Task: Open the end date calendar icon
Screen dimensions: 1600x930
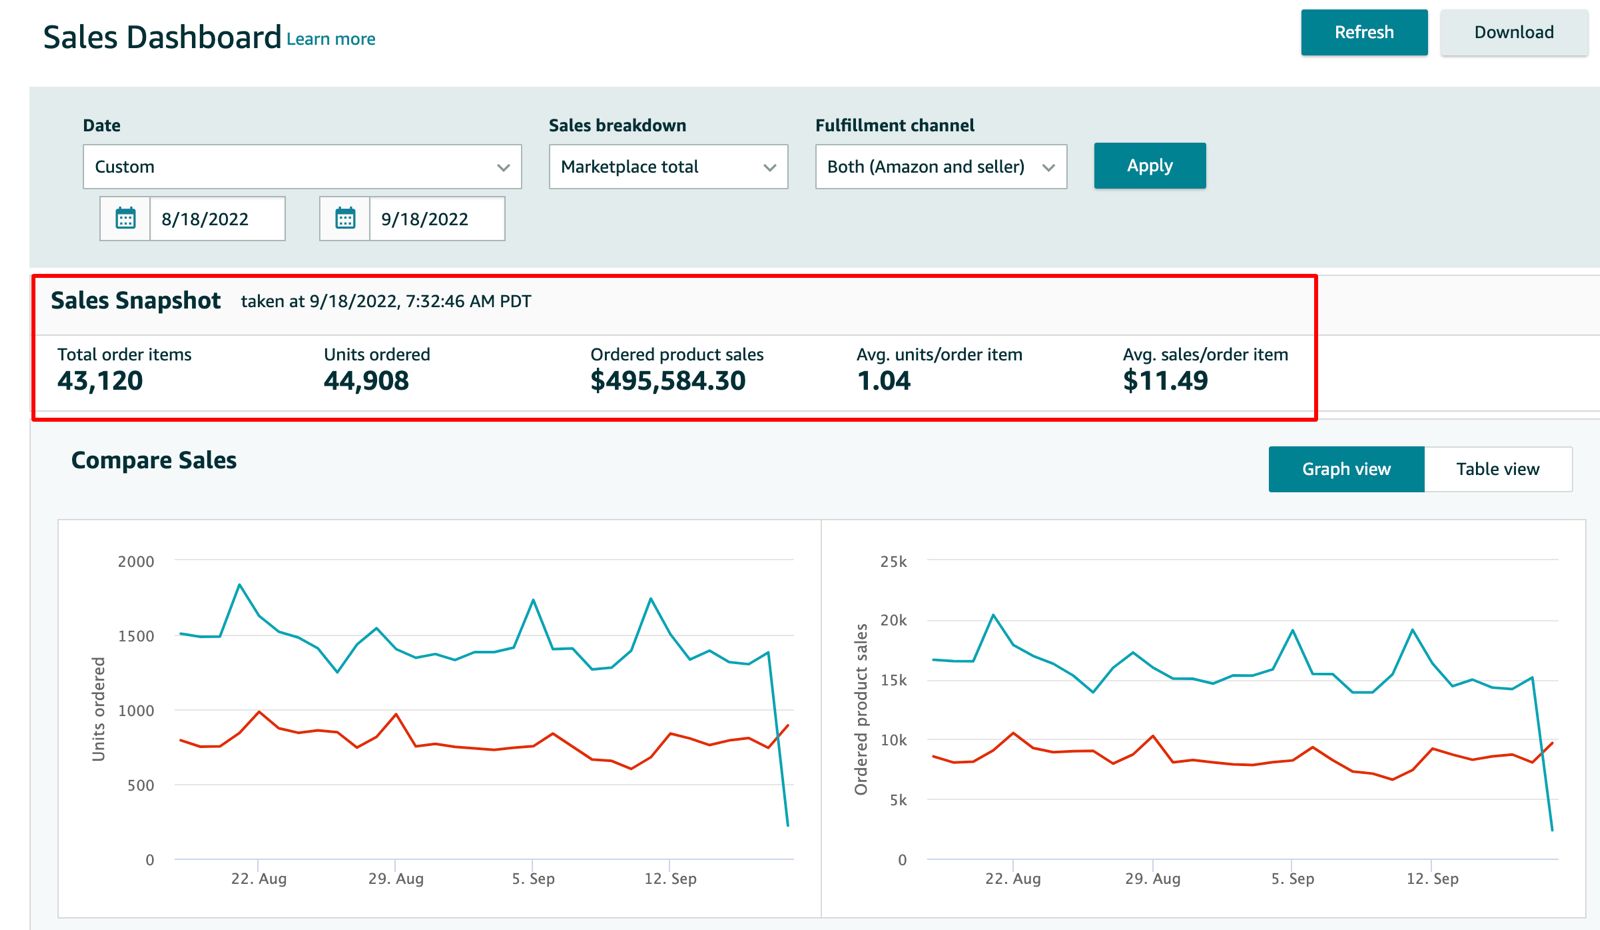Action: tap(345, 218)
